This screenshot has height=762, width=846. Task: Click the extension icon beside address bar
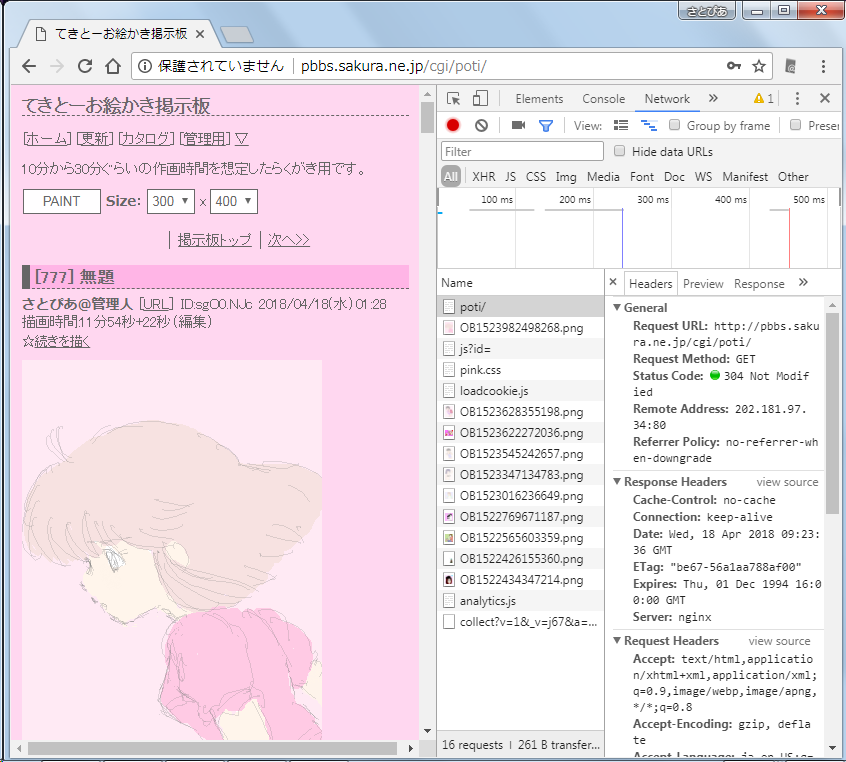(x=790, y=66)
